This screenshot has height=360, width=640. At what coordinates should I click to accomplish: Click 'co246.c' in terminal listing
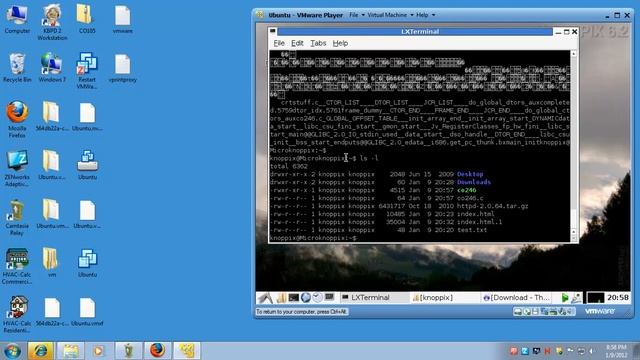470,198
